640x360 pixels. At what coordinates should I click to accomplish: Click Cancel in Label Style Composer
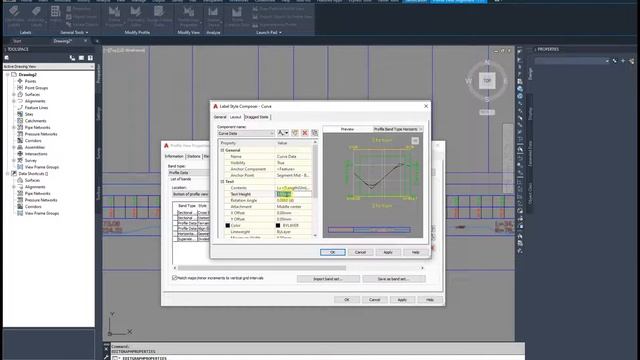click(x=360, y=252)
